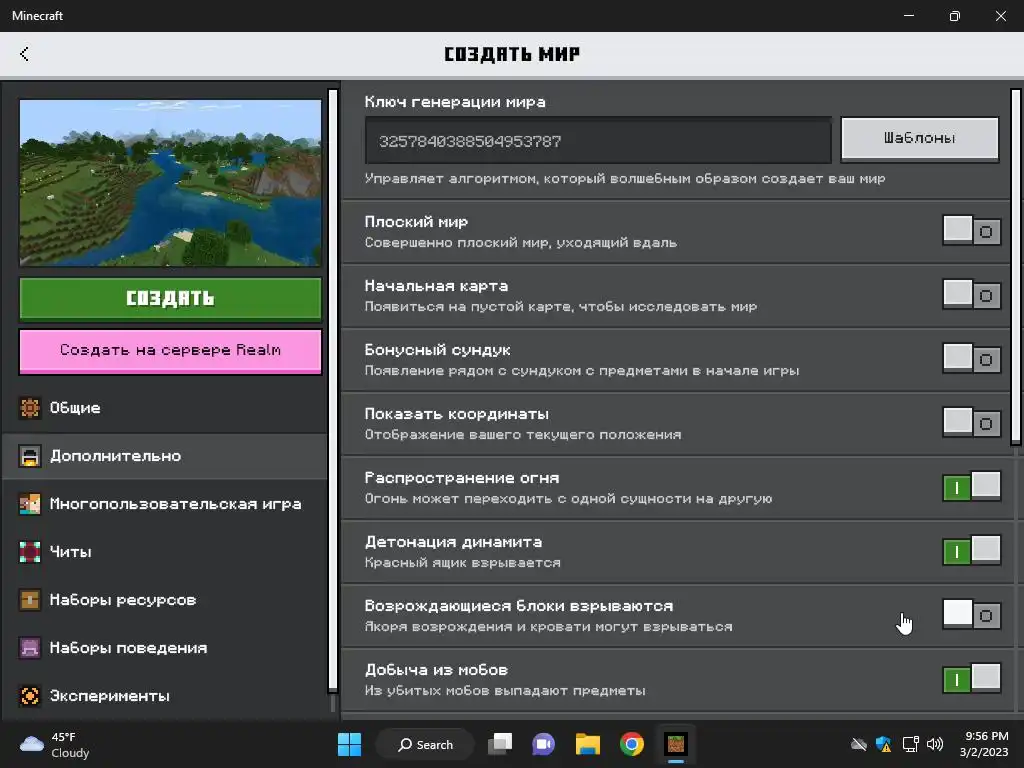Select the Дополнительно tab
The height and width of the screenshot is (768, 1024).
click(x=165, y=456)
